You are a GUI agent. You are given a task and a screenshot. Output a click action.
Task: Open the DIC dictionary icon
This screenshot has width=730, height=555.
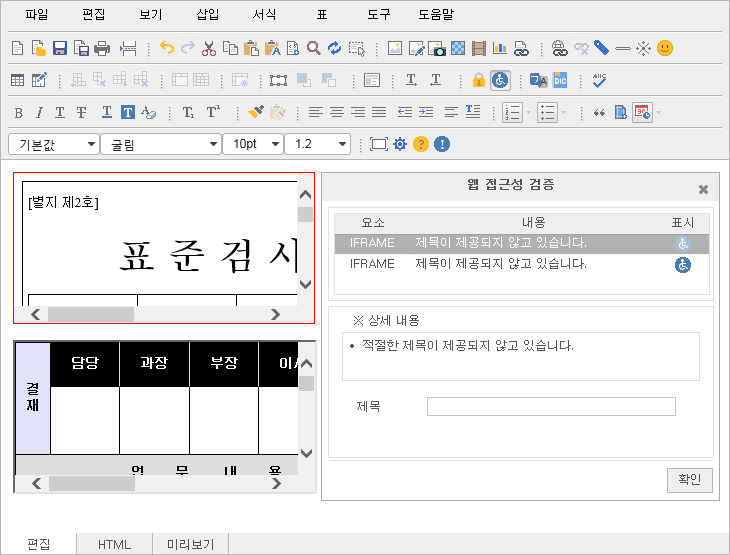[560, 80]
